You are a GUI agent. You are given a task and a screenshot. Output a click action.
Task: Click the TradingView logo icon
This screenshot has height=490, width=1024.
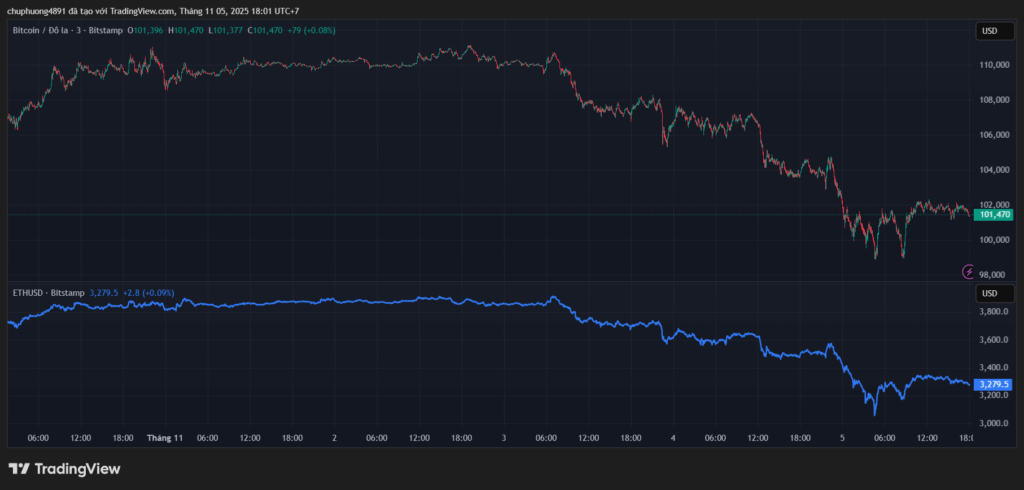click(x=18, y=469)
